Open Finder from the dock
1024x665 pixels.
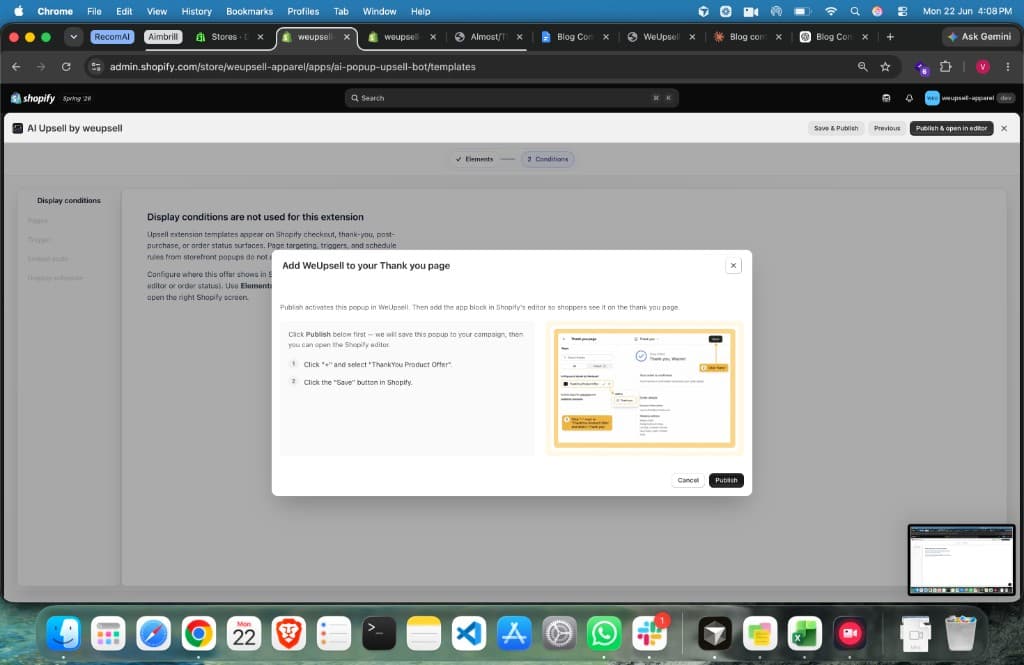pos(63,633)
